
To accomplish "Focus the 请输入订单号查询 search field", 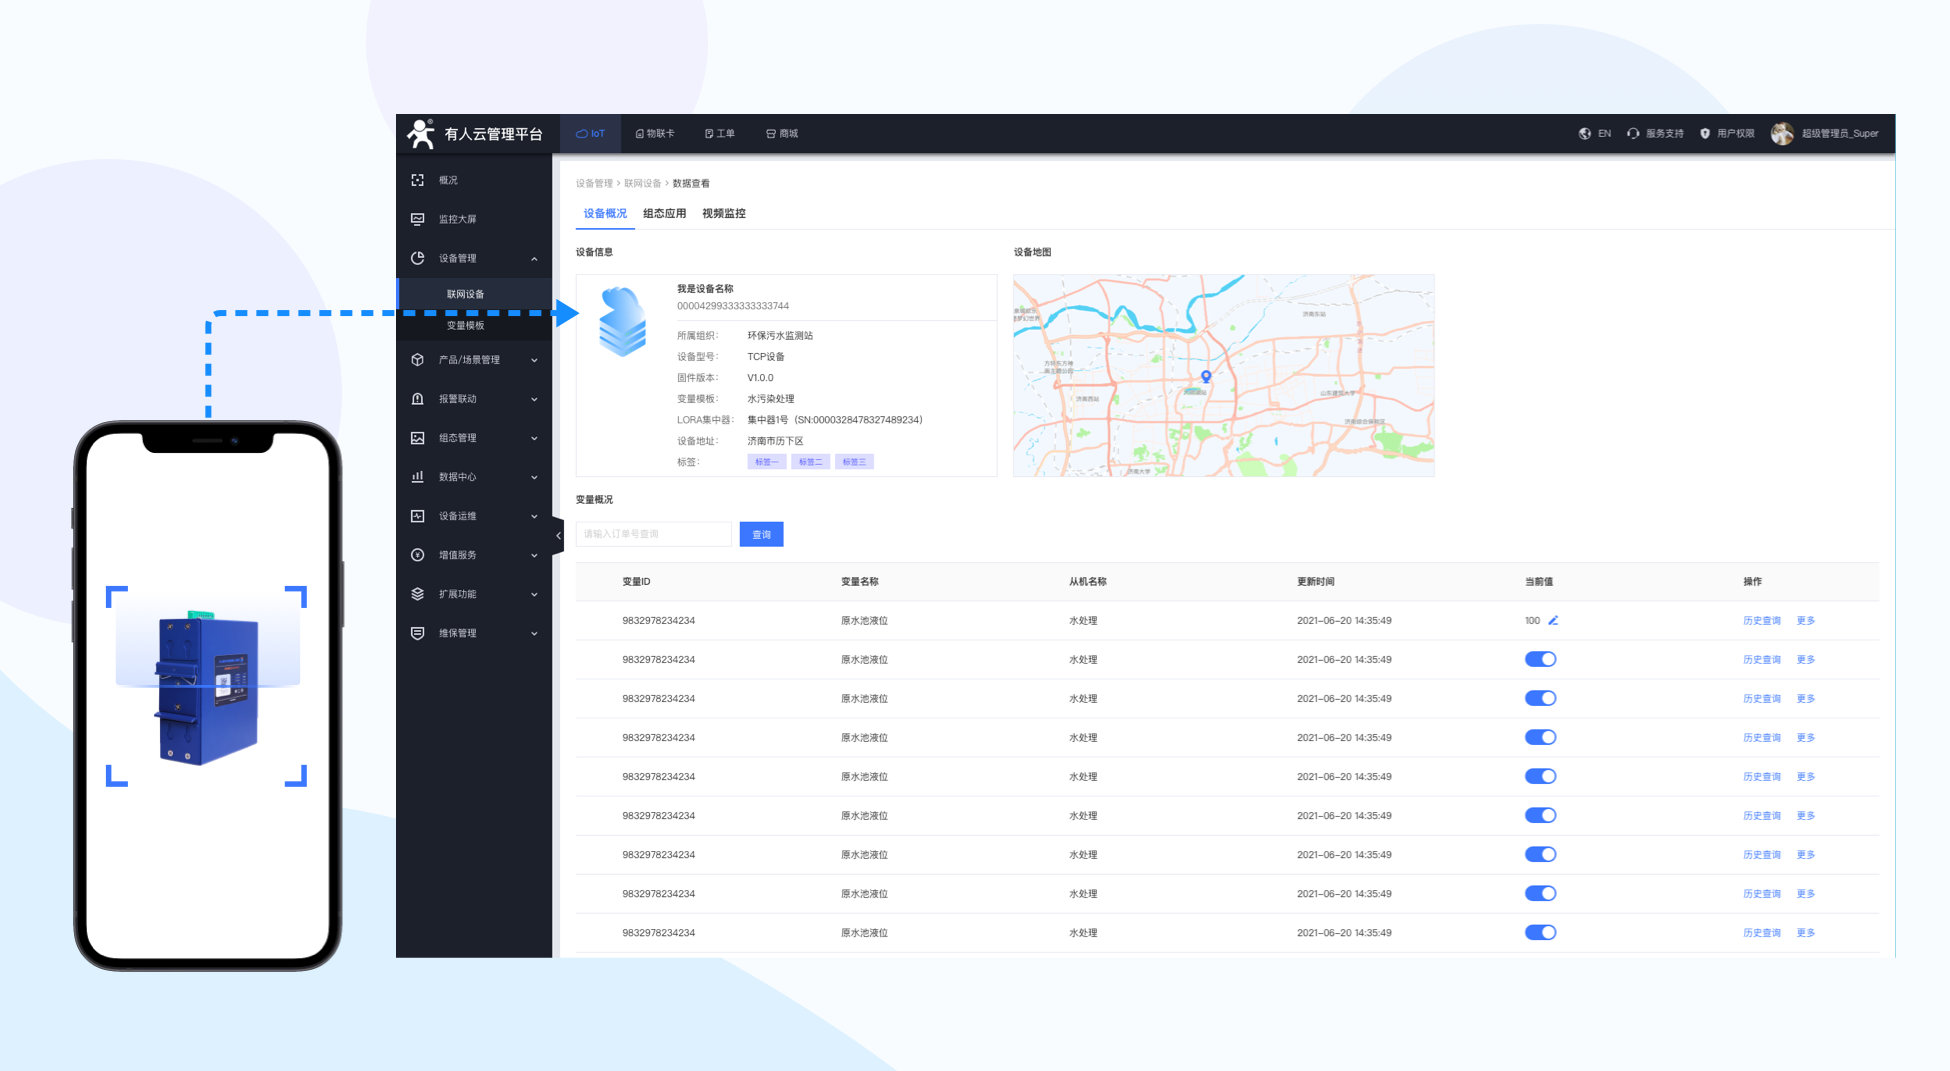I will pos(653,534).
